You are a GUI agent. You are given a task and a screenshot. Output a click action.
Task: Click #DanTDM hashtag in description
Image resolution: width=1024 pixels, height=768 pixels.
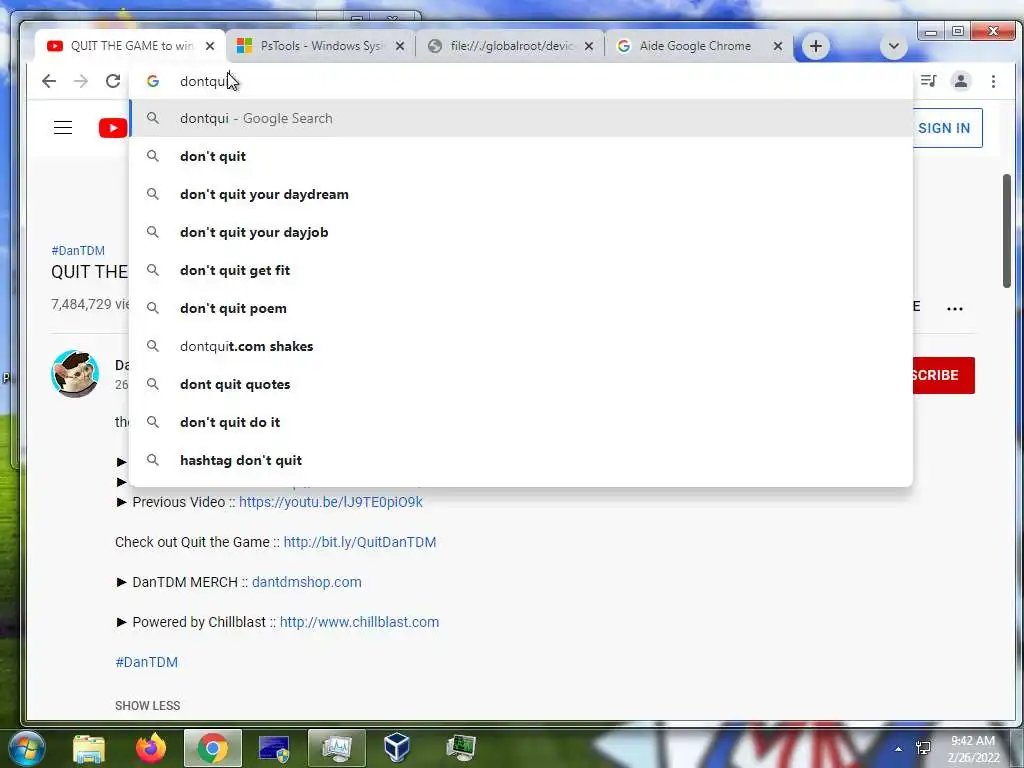(146, 662)
